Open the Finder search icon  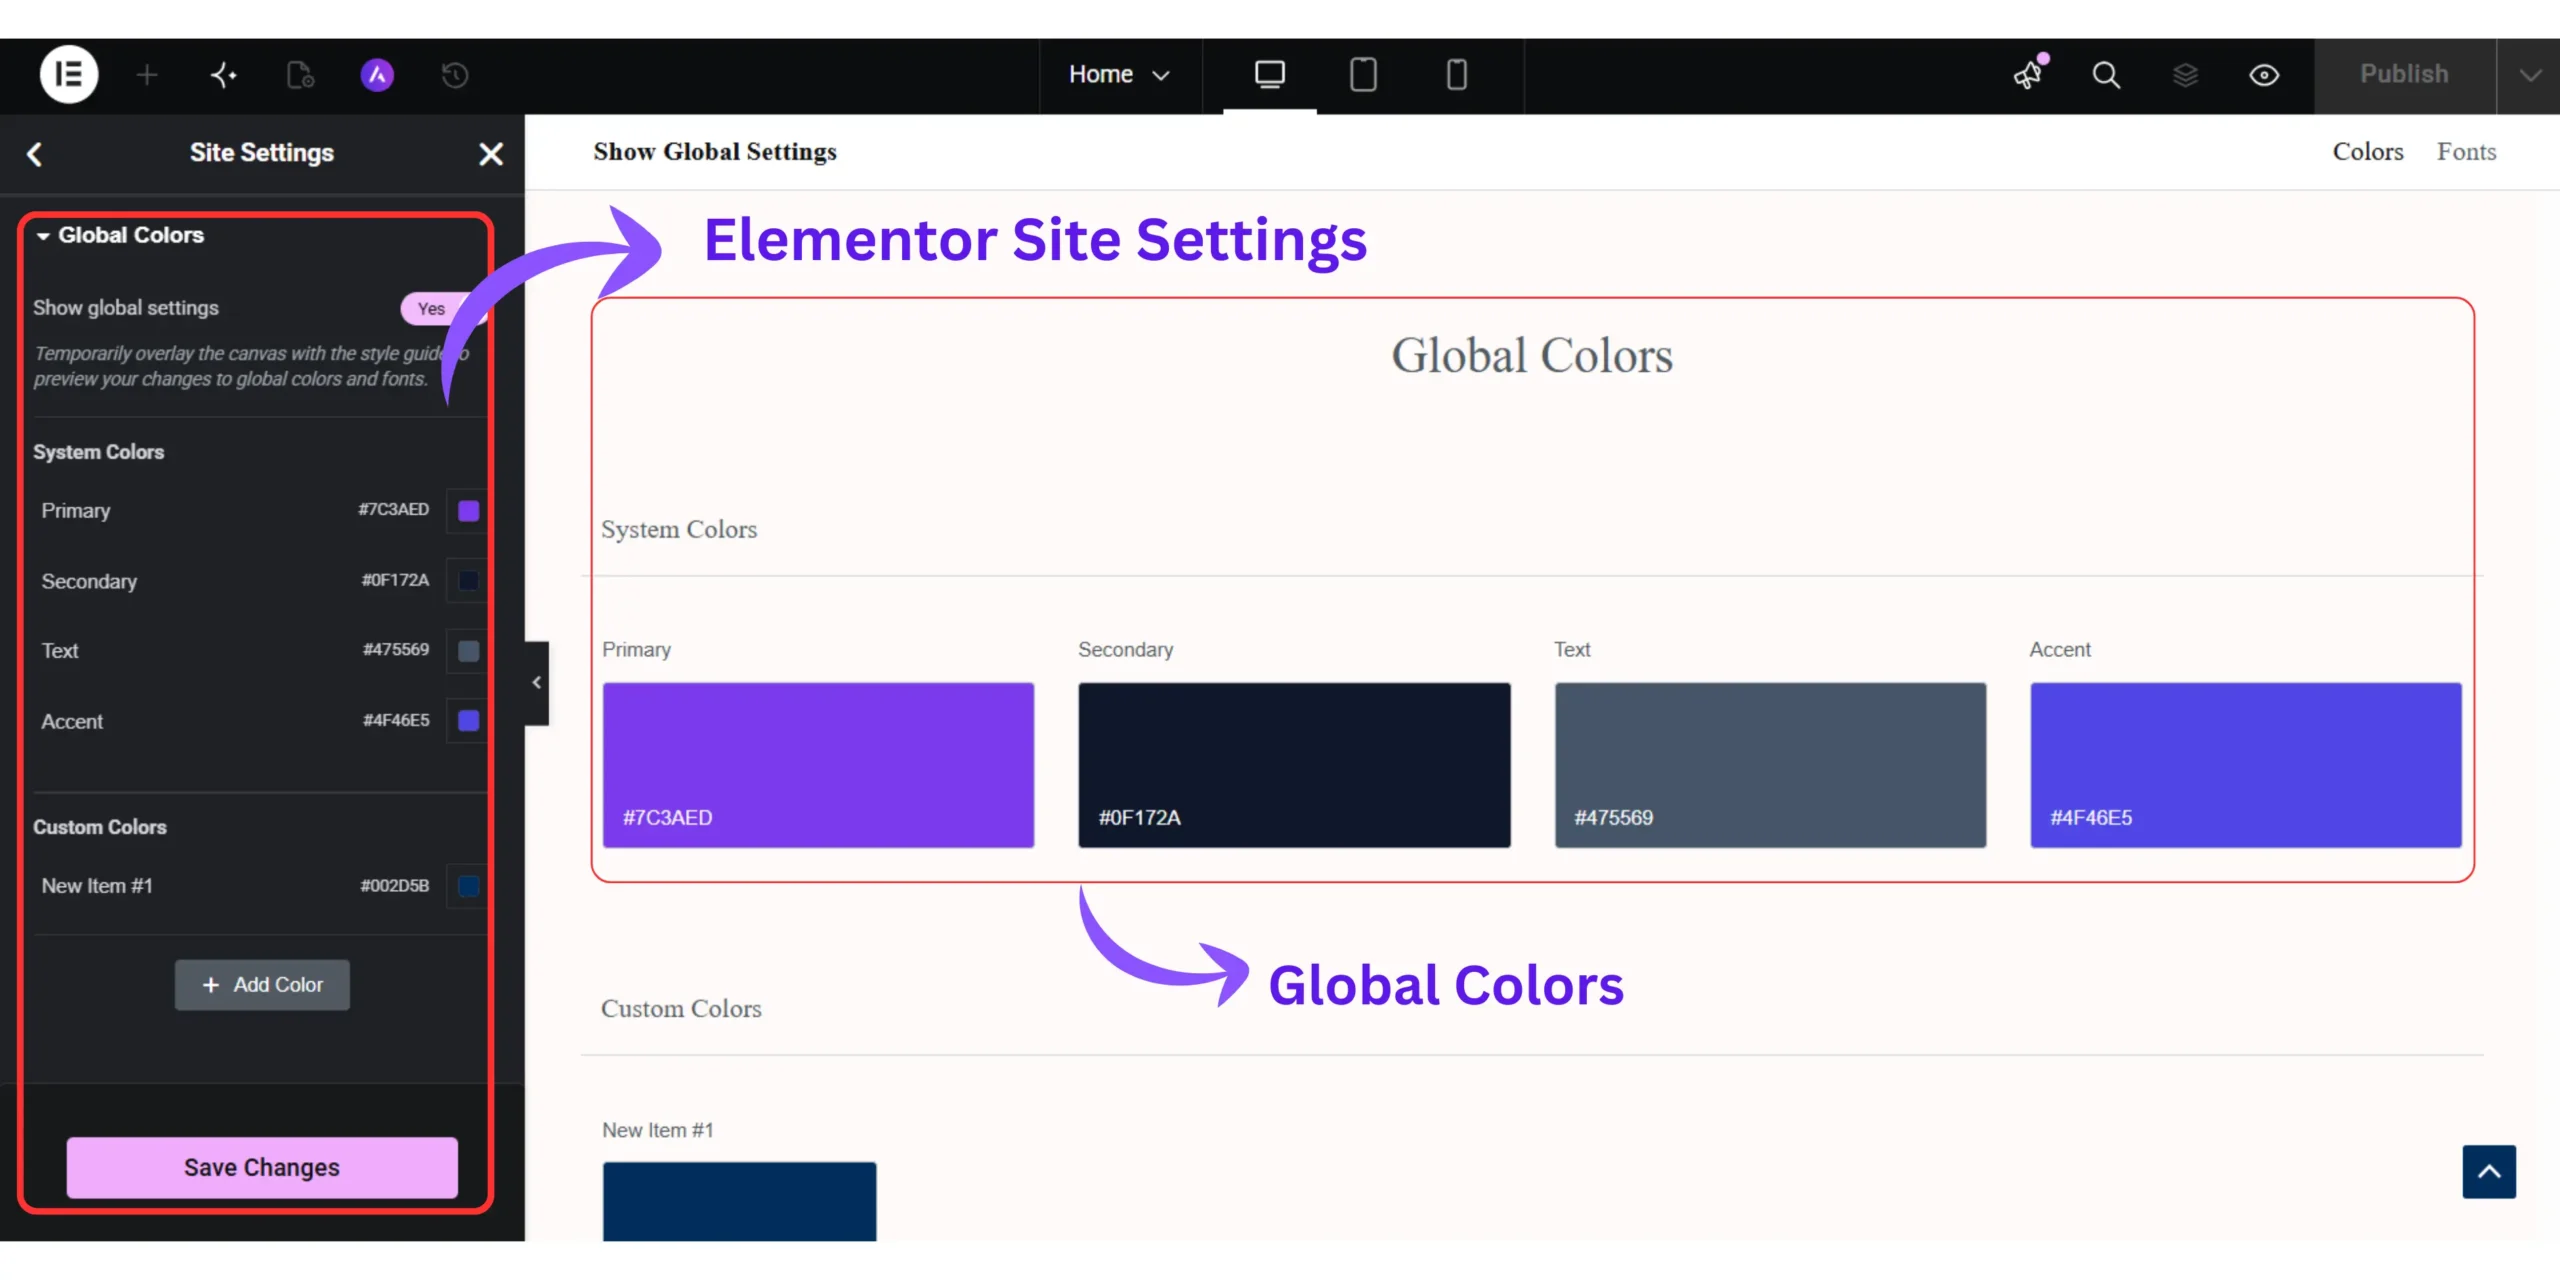pyautogui.click(x=2106, y=75)
